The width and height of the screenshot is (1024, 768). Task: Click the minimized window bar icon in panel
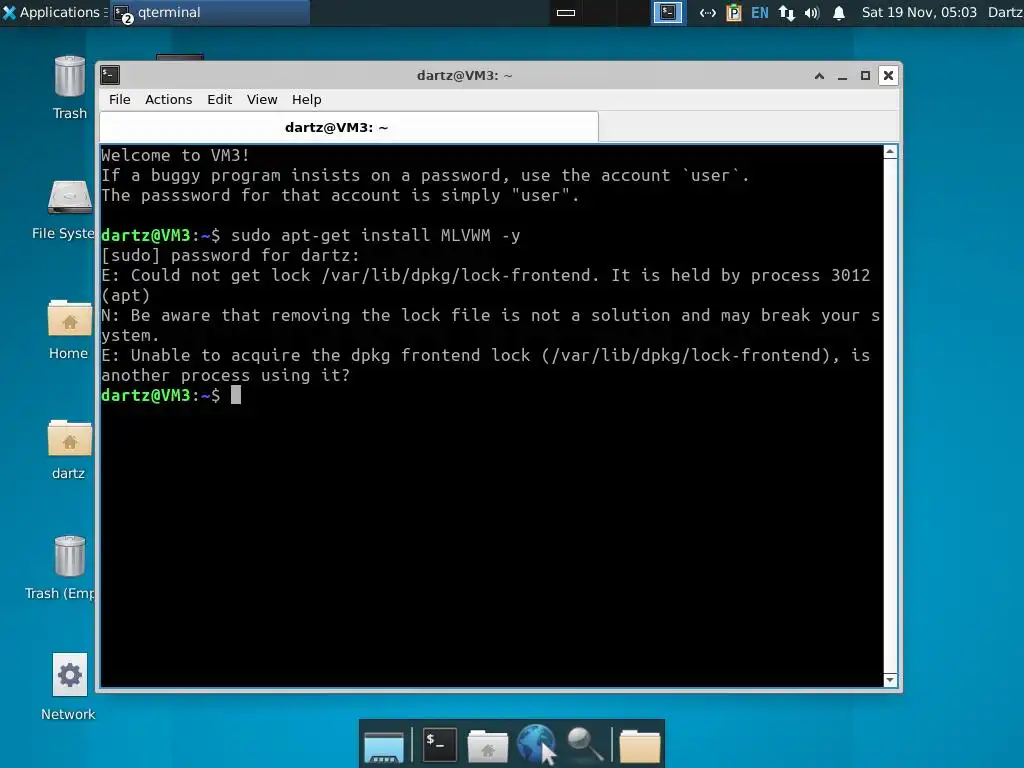(566, 12)
